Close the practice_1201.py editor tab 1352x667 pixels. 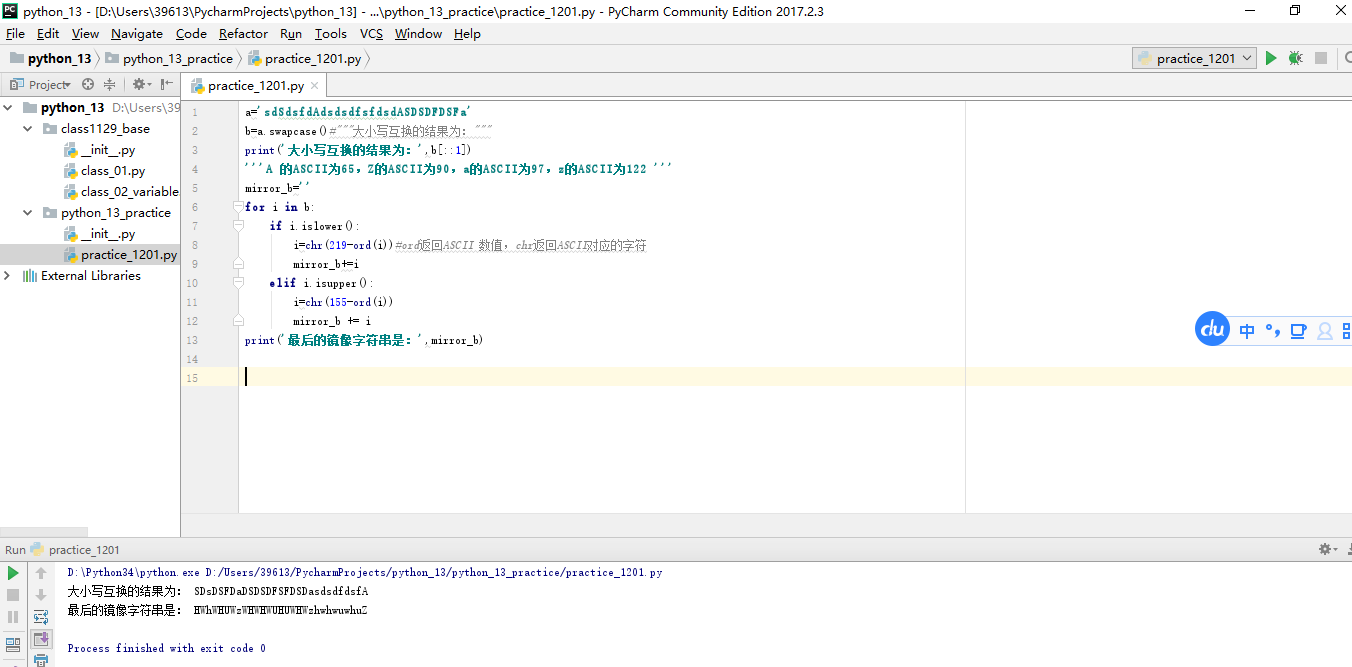coord(314,86)
